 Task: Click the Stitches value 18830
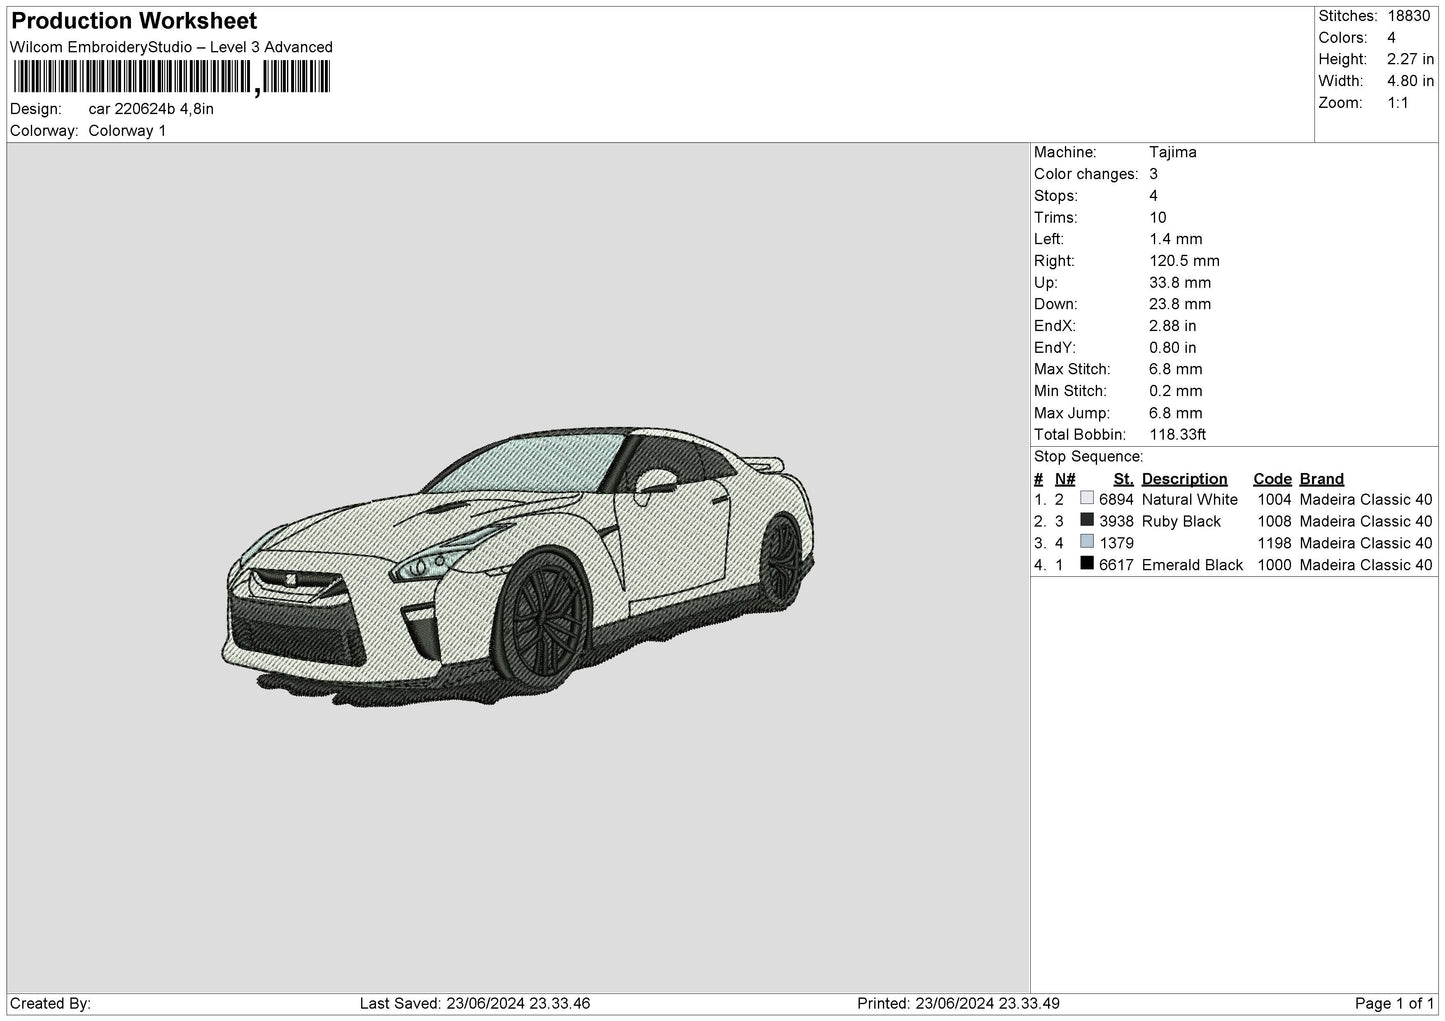(x=1409, y=16)
